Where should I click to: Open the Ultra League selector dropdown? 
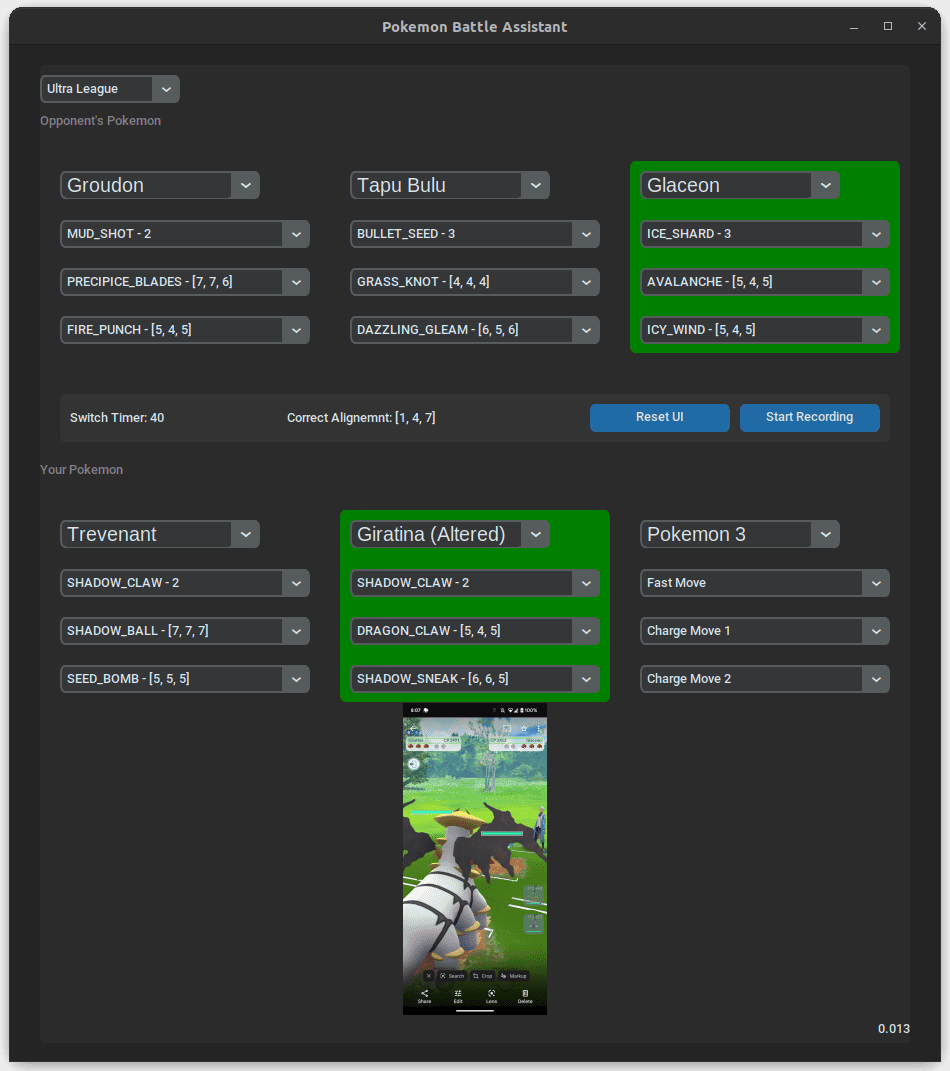coord(110,89)
